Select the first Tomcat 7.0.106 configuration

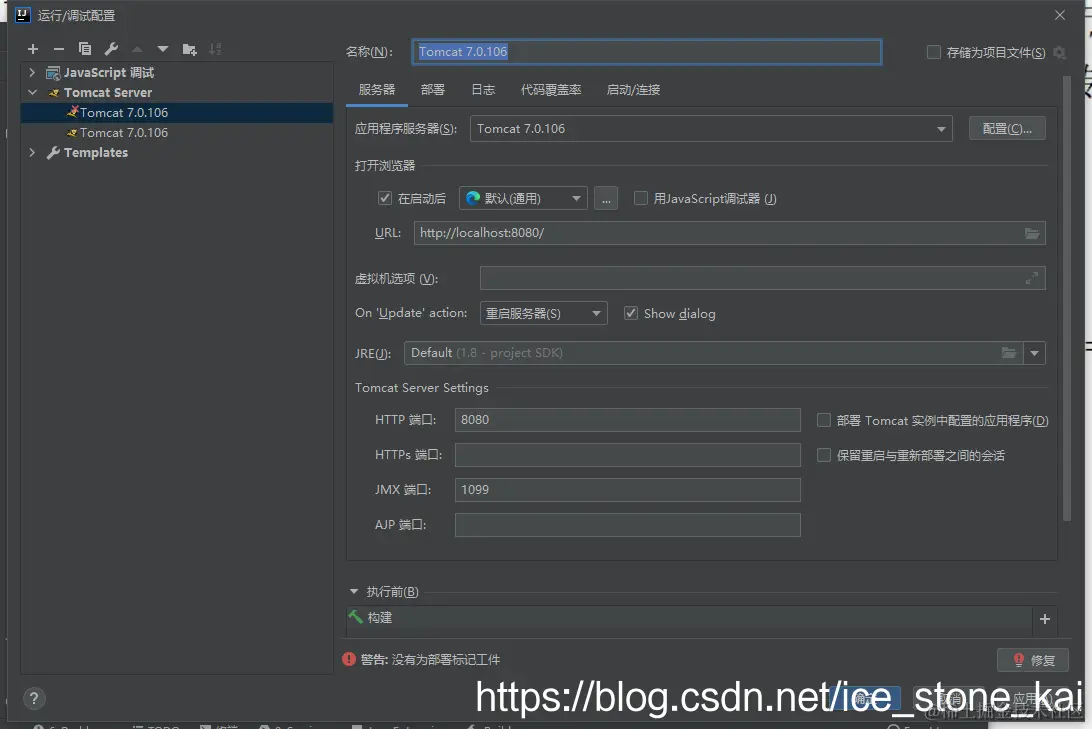pos(177,113)
